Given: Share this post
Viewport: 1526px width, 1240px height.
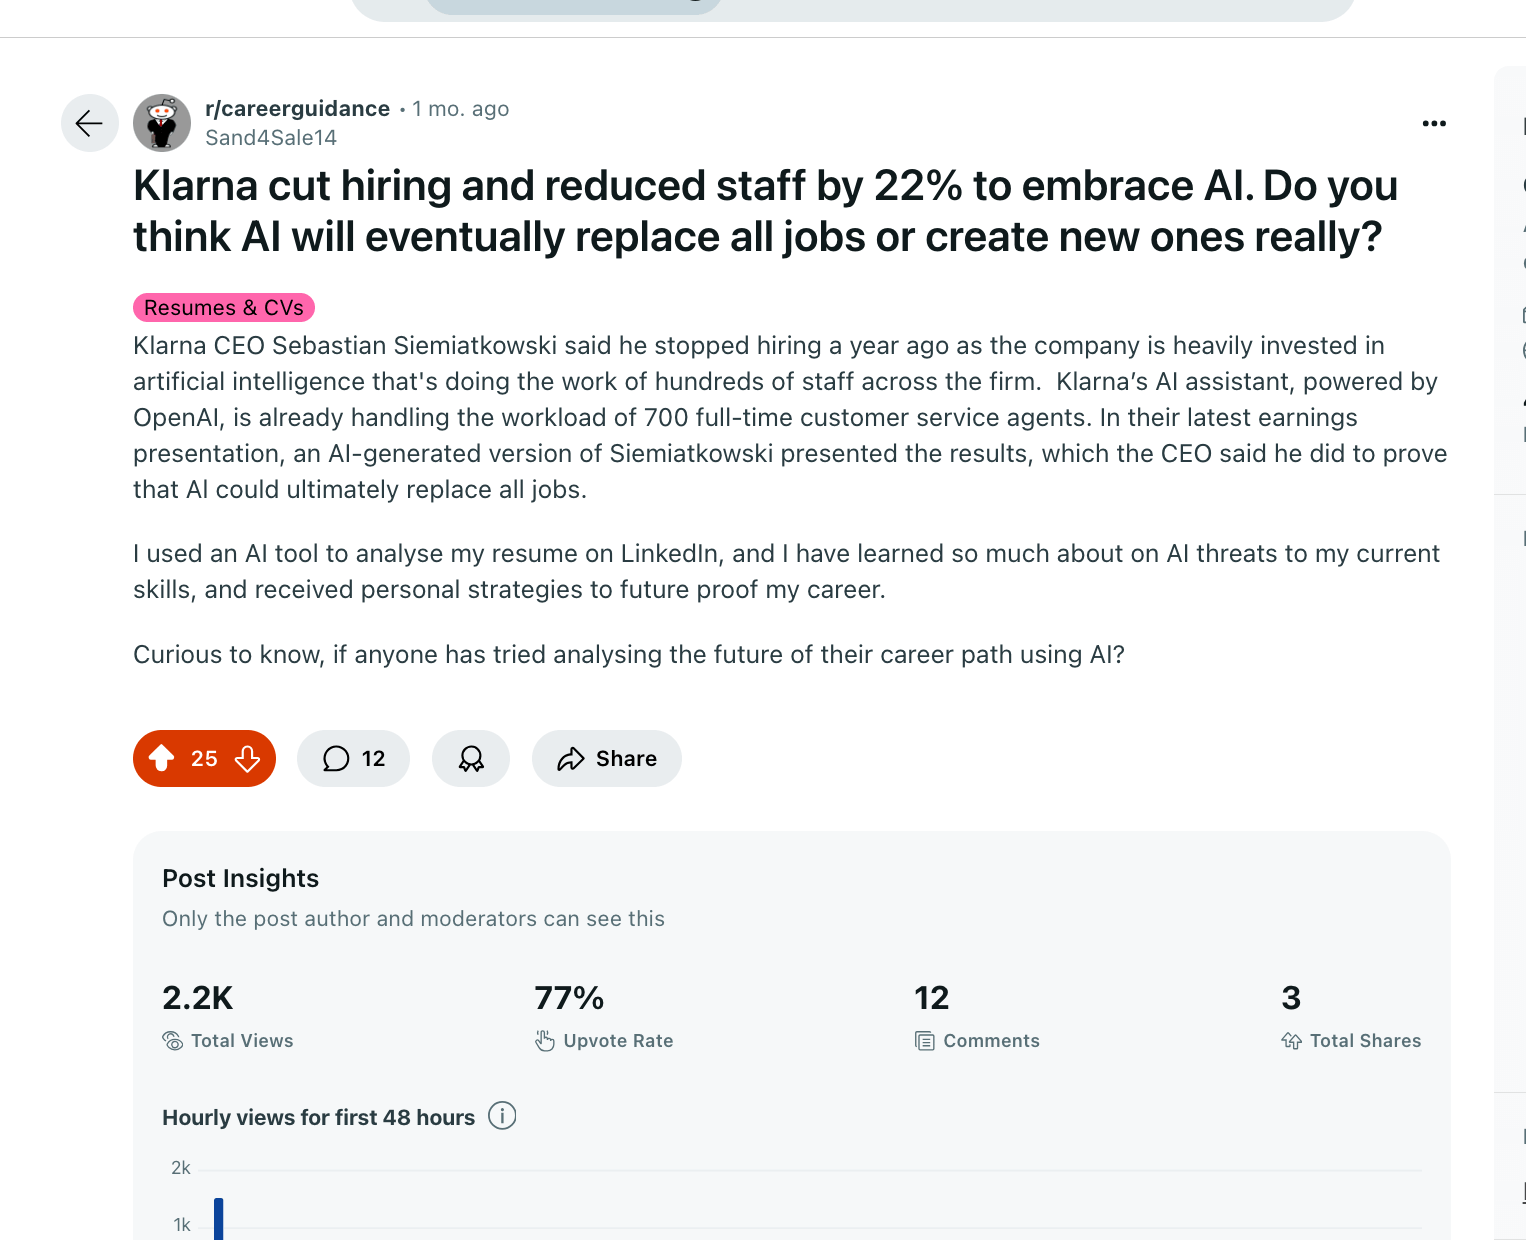Looking at the screenshot, I should click(x=607, y=759).
